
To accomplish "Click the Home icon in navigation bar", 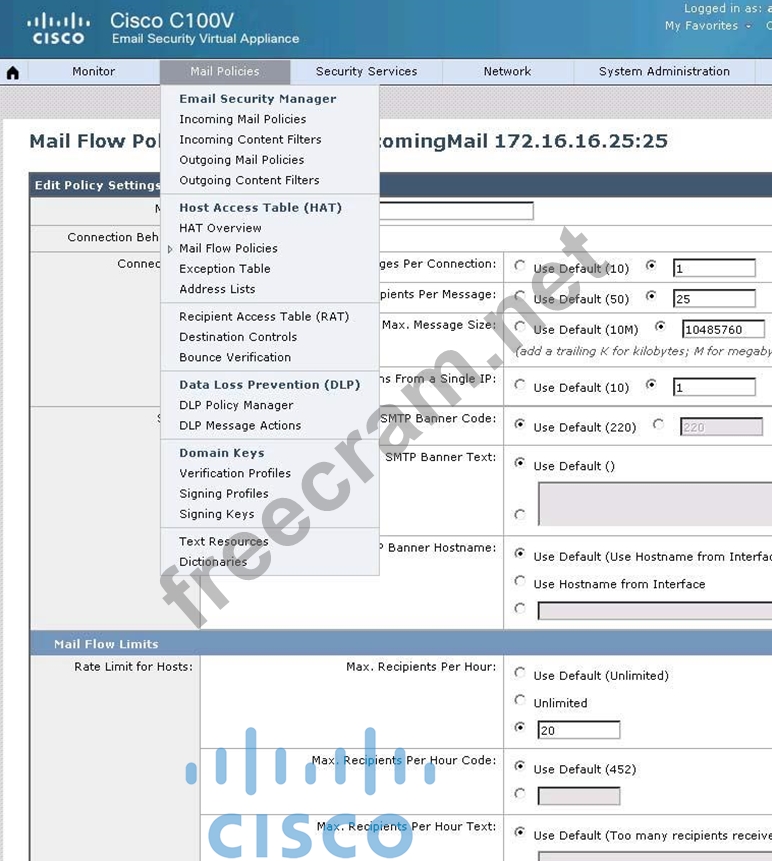I will [13, 73].
